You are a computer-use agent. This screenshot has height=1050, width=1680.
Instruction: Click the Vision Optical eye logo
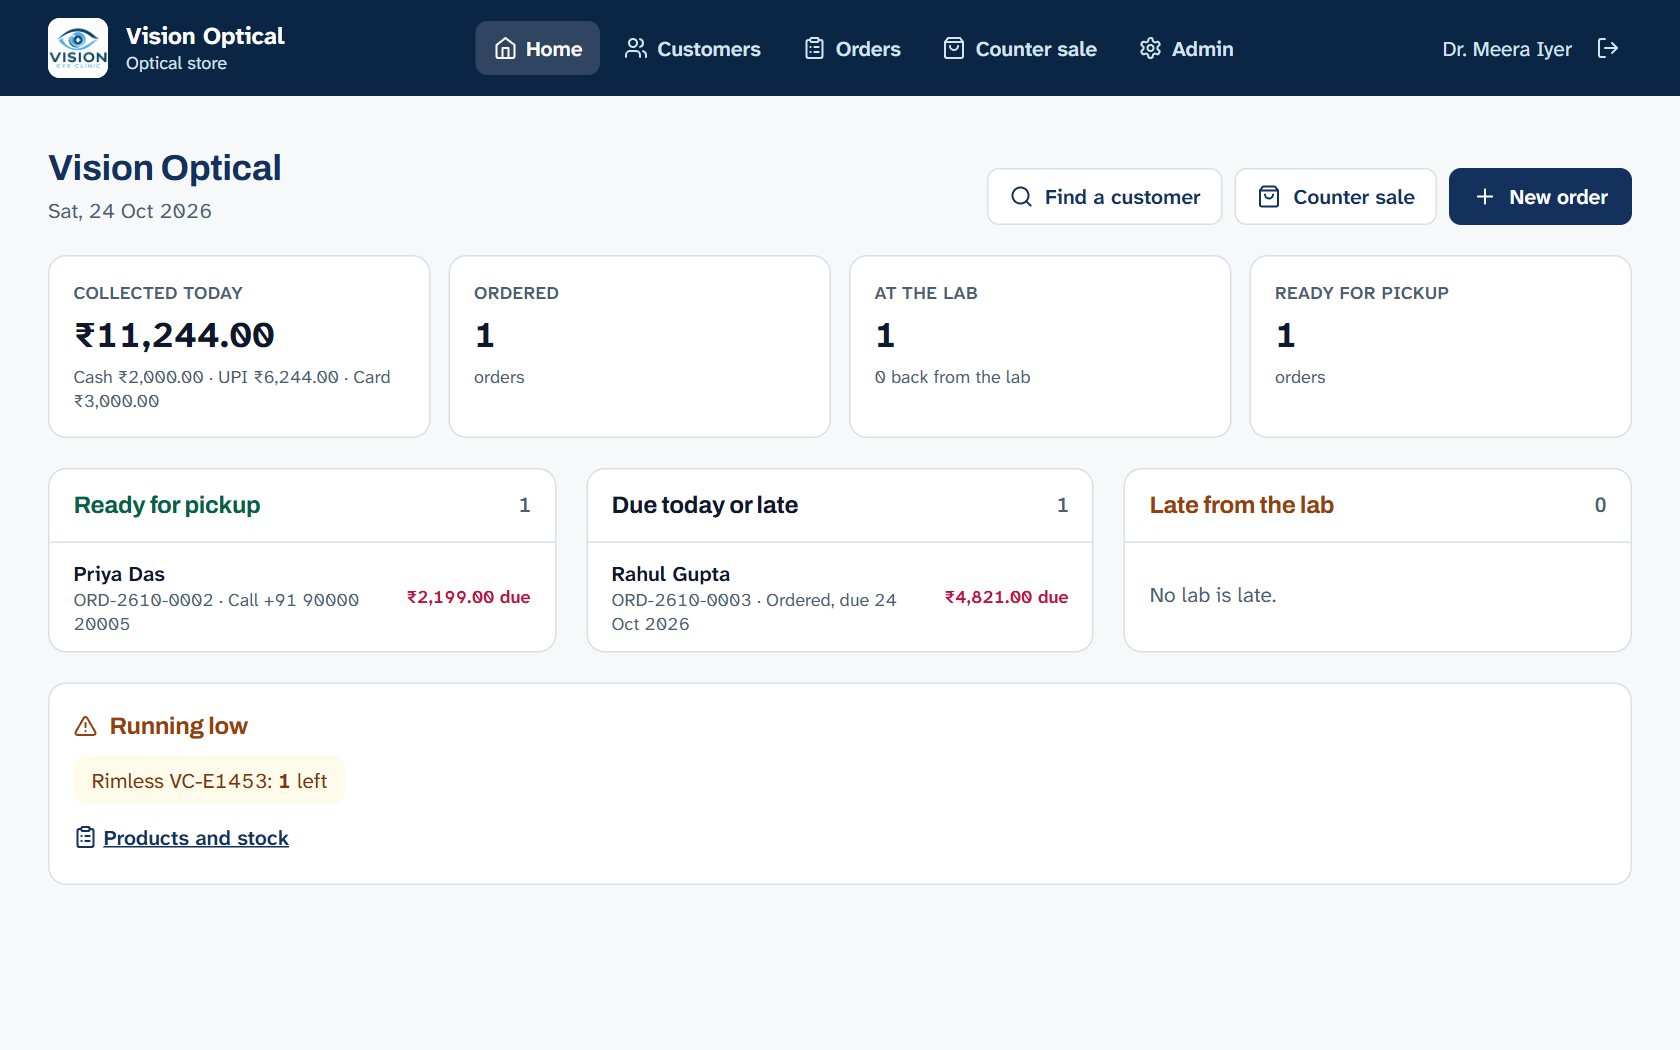coord(78,48)
